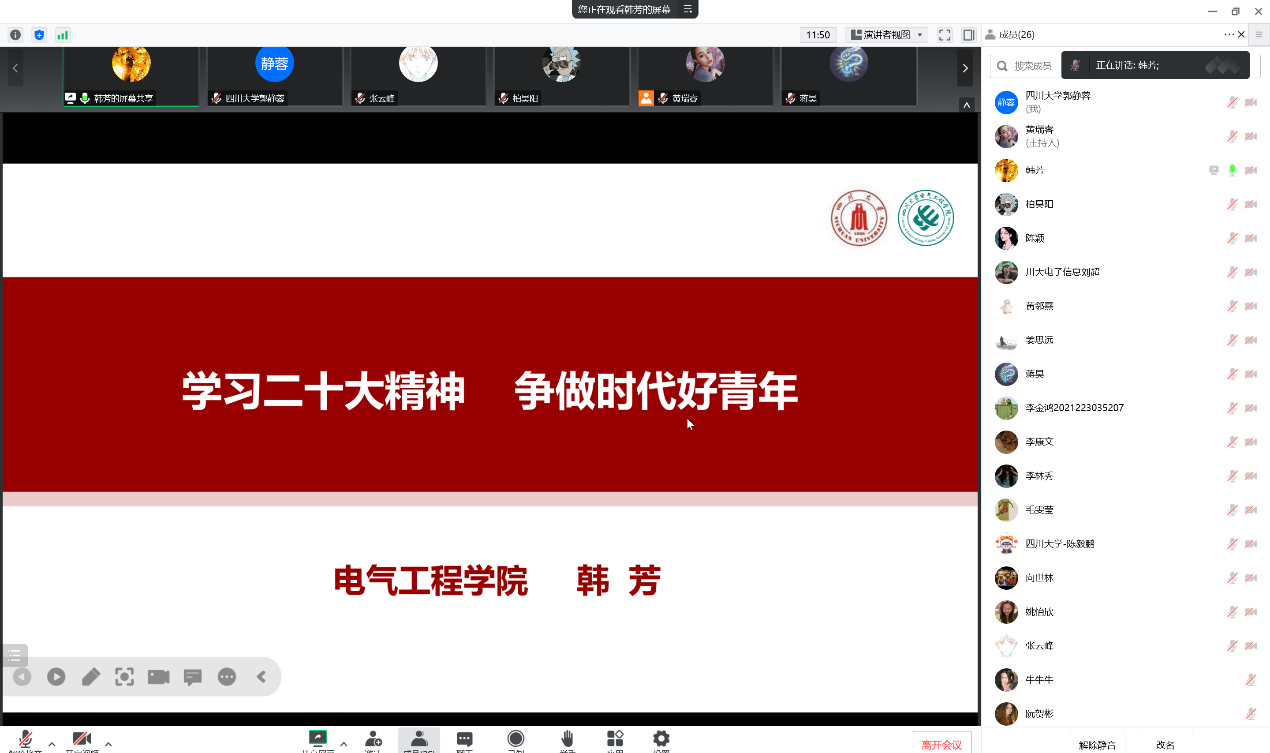Click the network signal strength icon
The height and width of the screenshot is (753, 1270).
pyautogui.click(x=63, y=35)
